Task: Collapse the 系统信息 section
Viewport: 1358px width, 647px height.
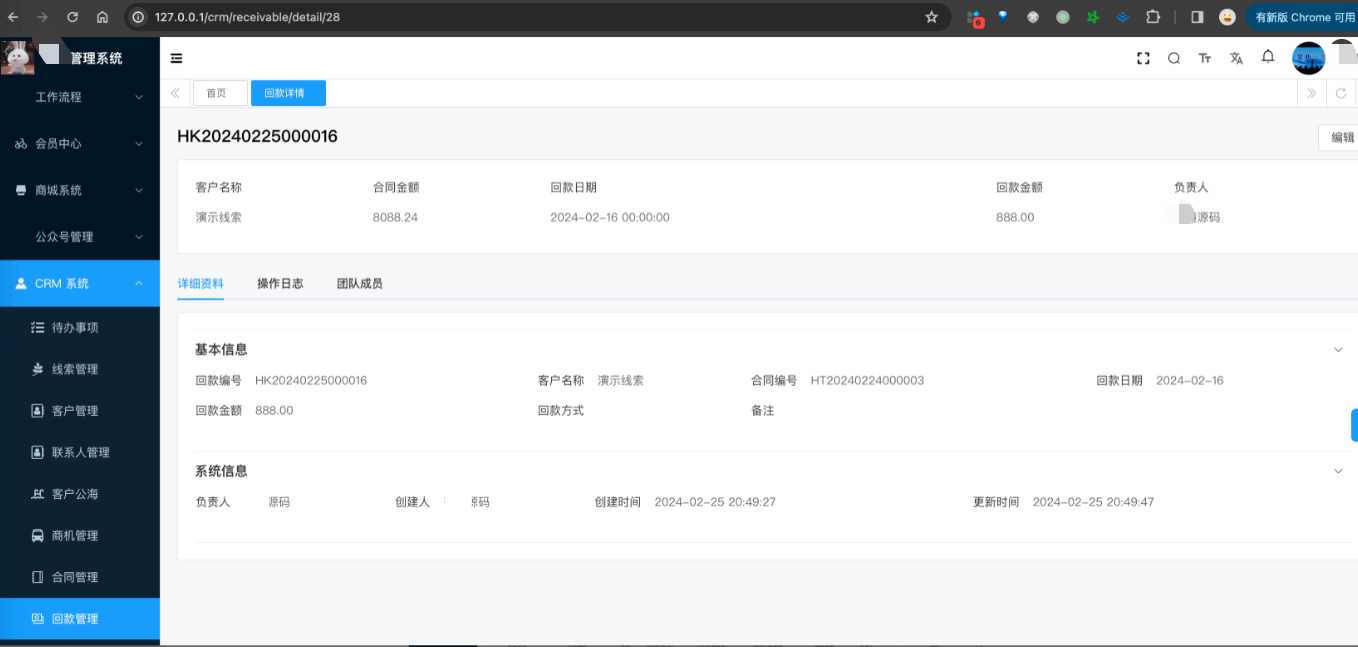Action: [1338, 471]
